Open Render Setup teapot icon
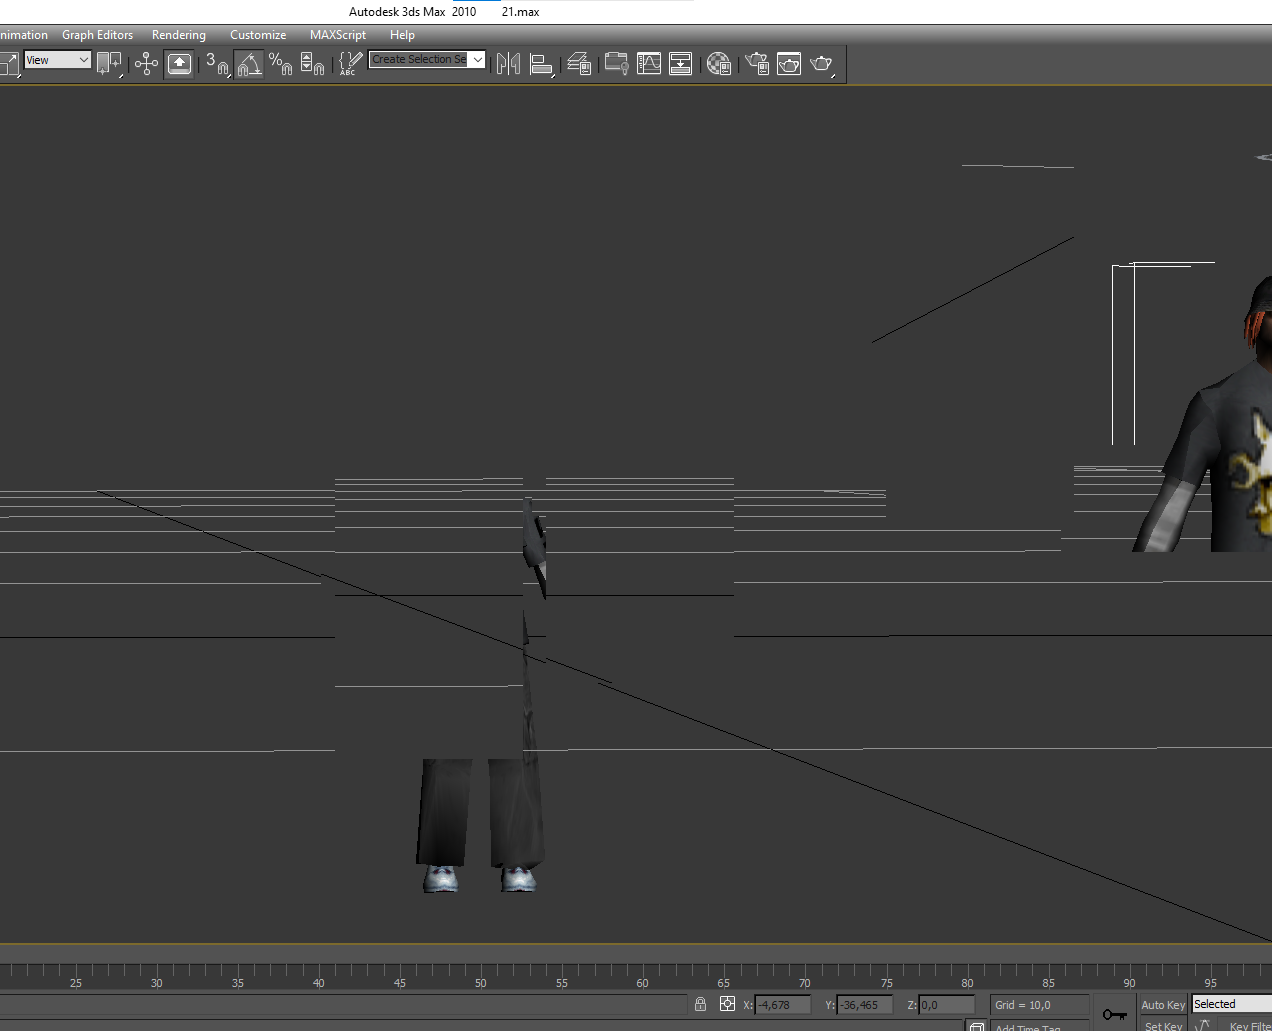The width and height of the screenshot is (1272, 1031). (x=757, y=64)
